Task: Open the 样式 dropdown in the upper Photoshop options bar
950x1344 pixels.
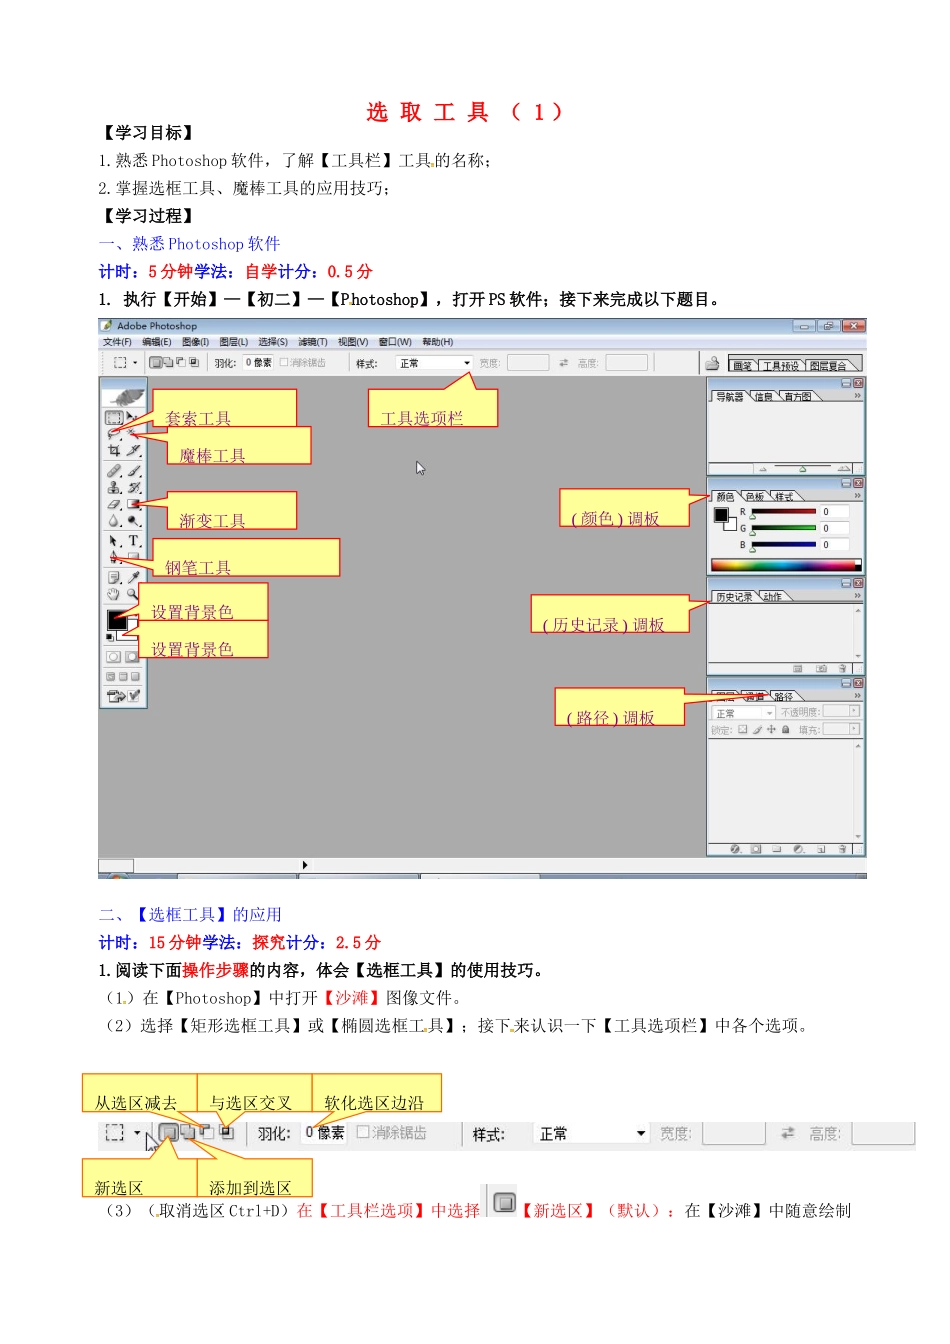Action: coord(434,363)
